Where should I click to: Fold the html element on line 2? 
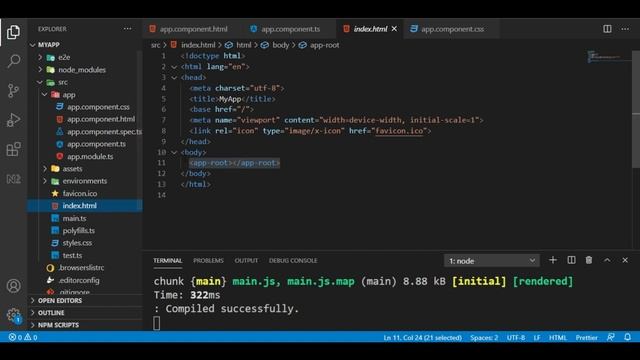[x=174, y=67]
